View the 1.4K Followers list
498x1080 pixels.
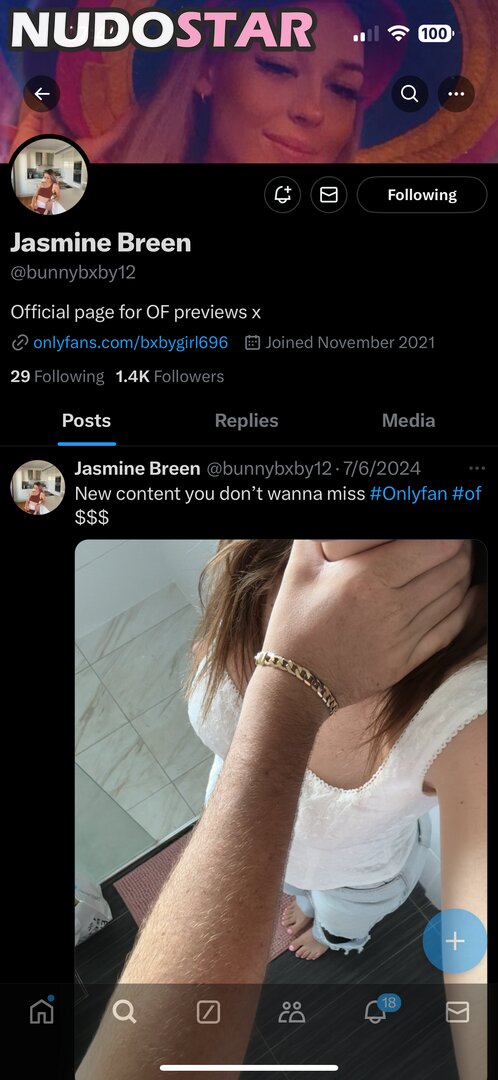(x=169, y=377)
